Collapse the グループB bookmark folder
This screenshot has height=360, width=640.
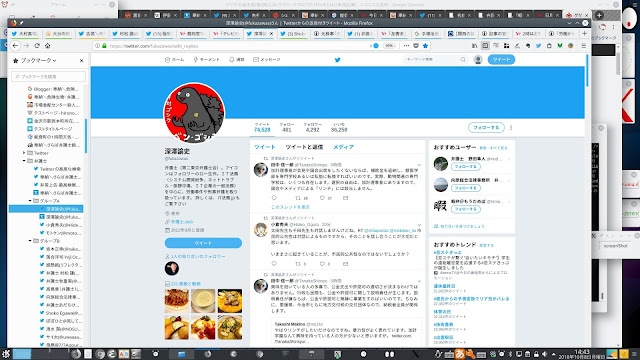pos(30,241)
